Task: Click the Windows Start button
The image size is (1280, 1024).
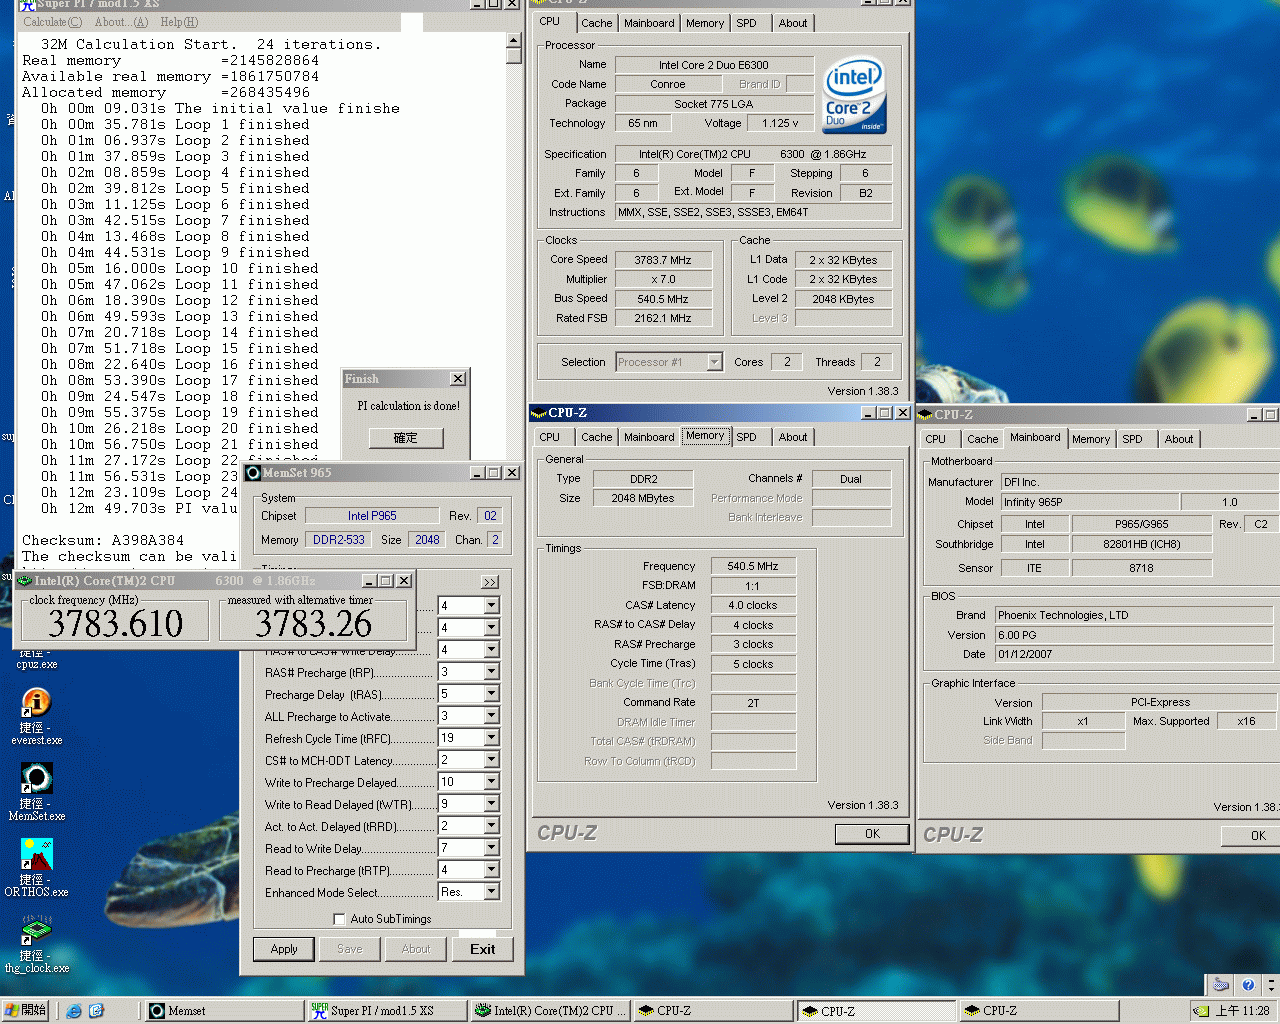Action: pyautogui.click(x=25, y=1011)
